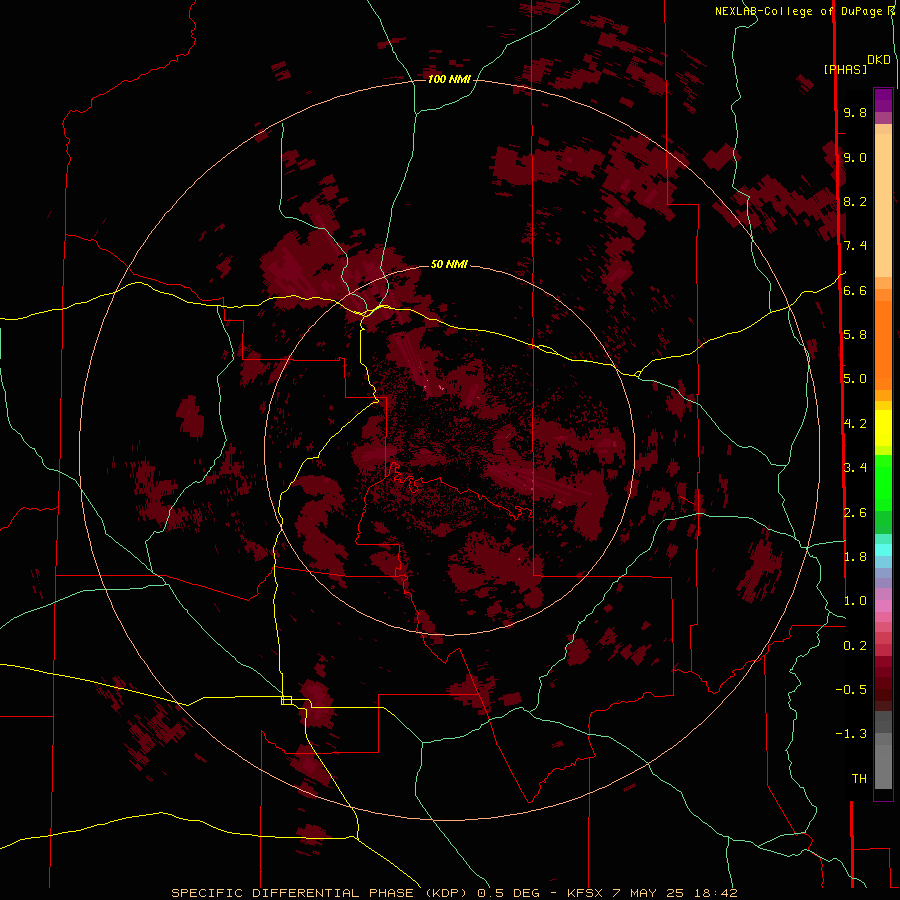Click the 5.0 scale value
The image size is (900, 900).
855,379
